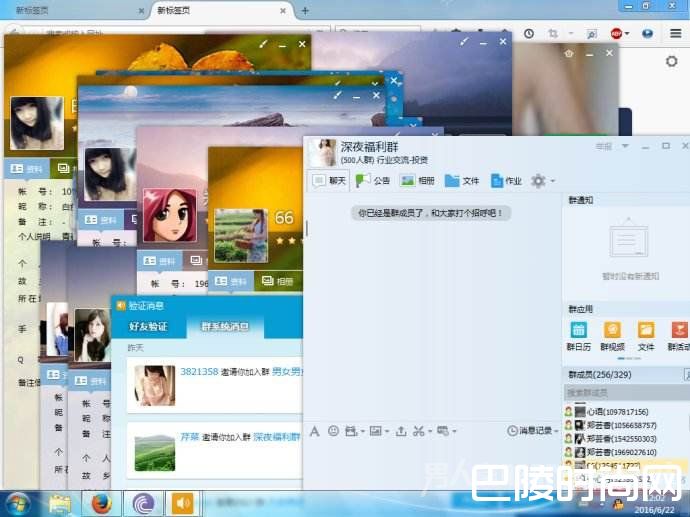Open the 相册 group album
The image size is (690, 517).
(x=417, y=181)
